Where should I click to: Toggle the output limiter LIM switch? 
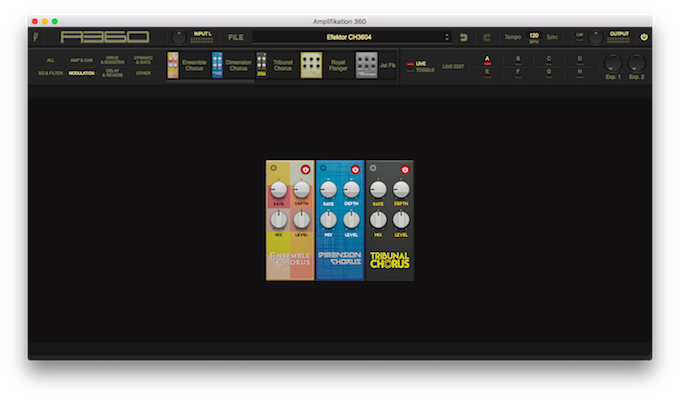click(579, 36)
